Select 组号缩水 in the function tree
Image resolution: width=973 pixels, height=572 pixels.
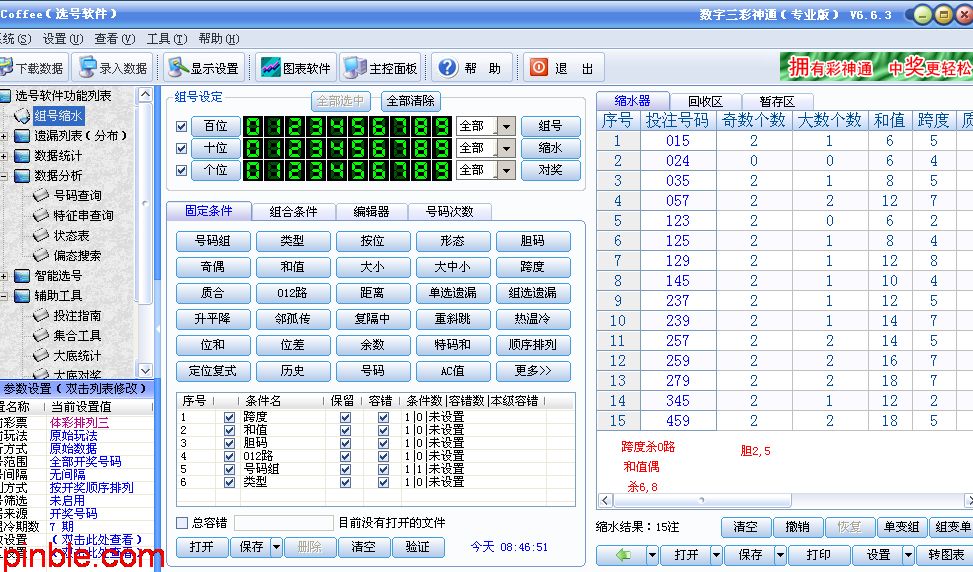point(58,115)
